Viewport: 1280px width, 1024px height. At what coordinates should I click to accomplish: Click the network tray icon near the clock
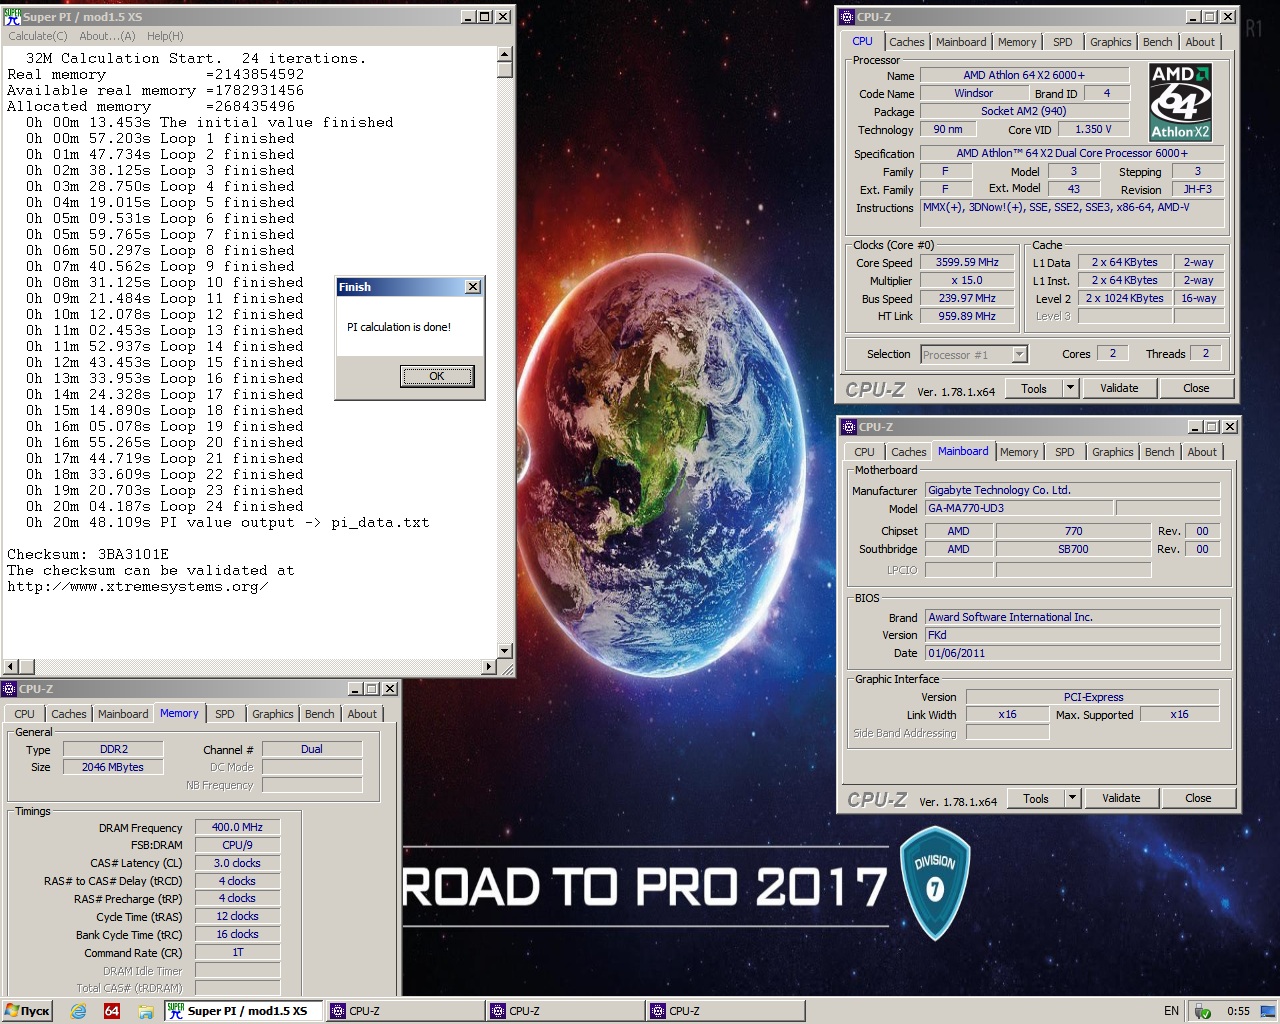[1203, 1011]
